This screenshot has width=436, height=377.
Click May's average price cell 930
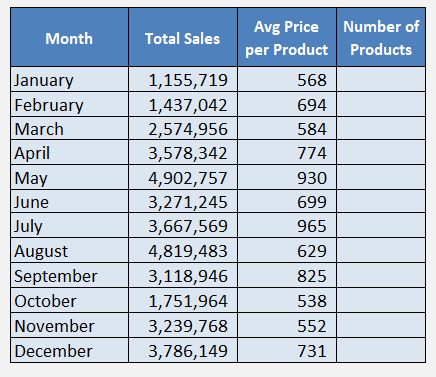click(287, 177)
